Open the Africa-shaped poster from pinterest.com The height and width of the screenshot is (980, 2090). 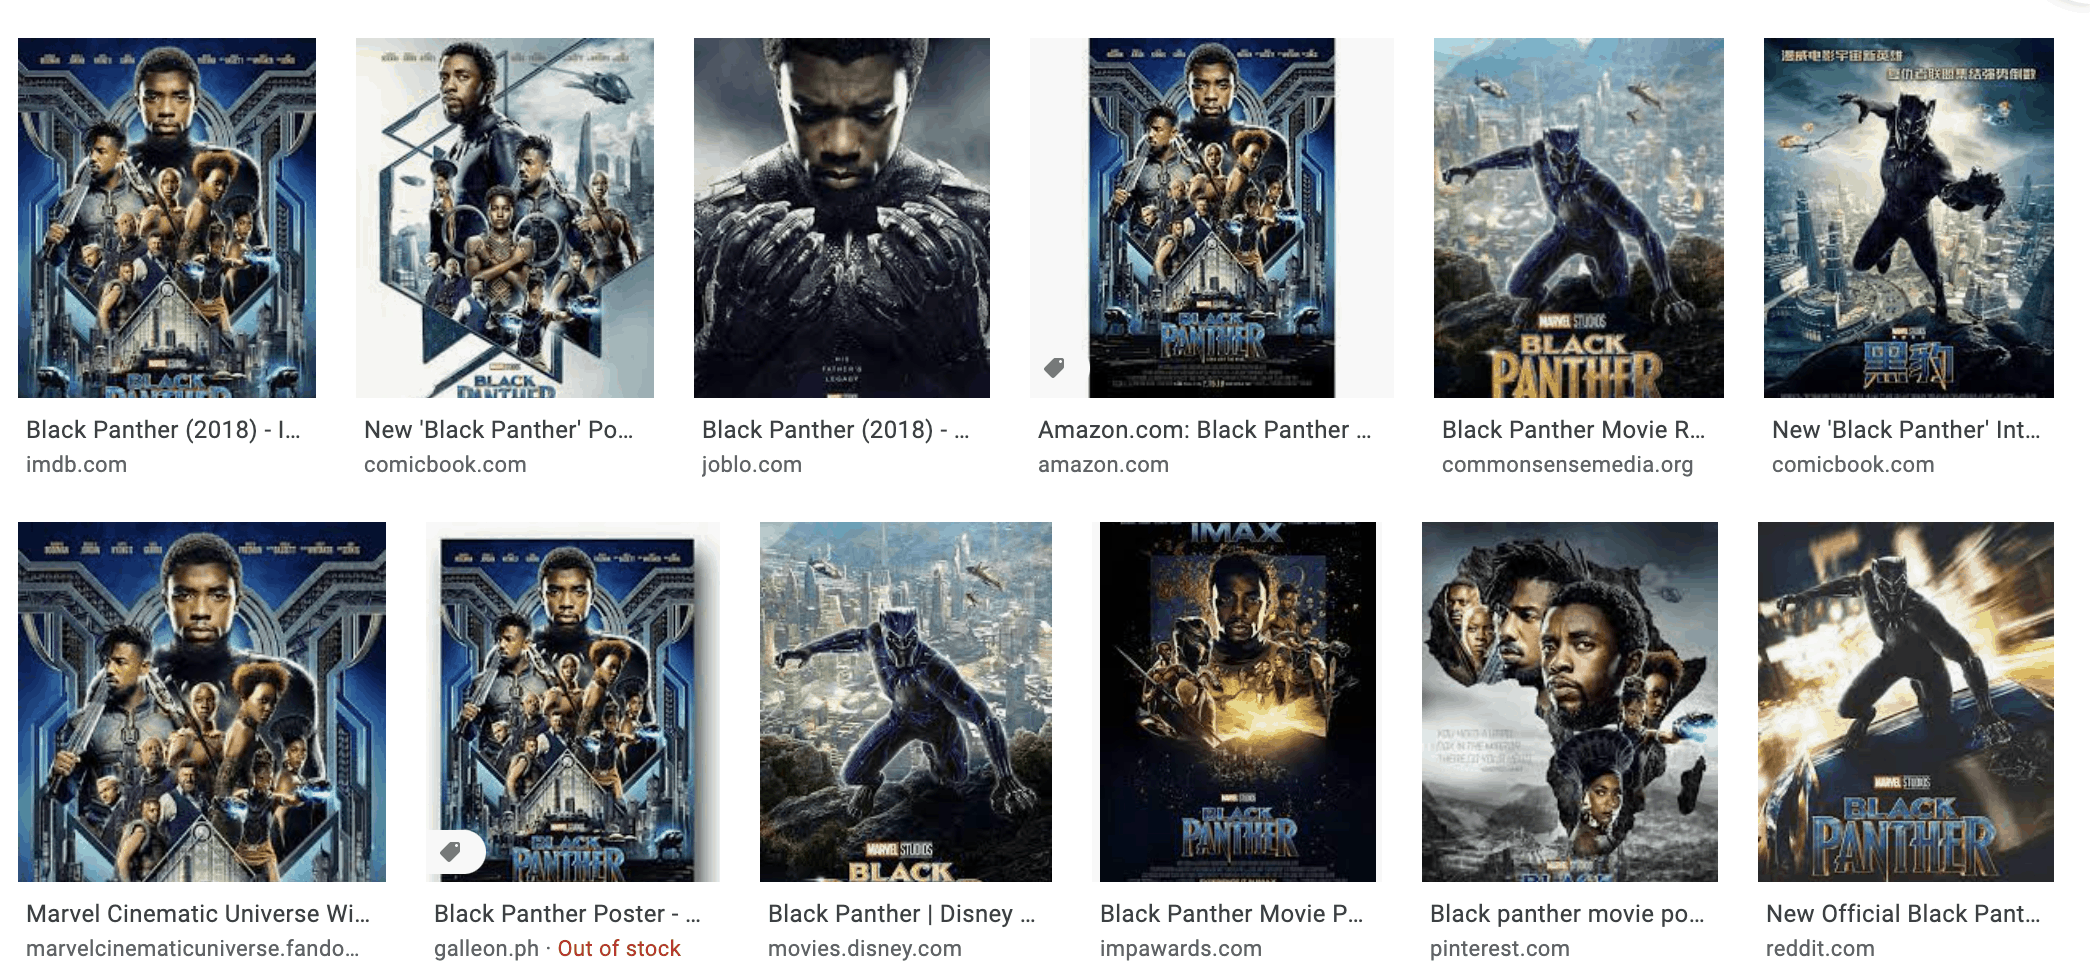tap(1570, 702)
